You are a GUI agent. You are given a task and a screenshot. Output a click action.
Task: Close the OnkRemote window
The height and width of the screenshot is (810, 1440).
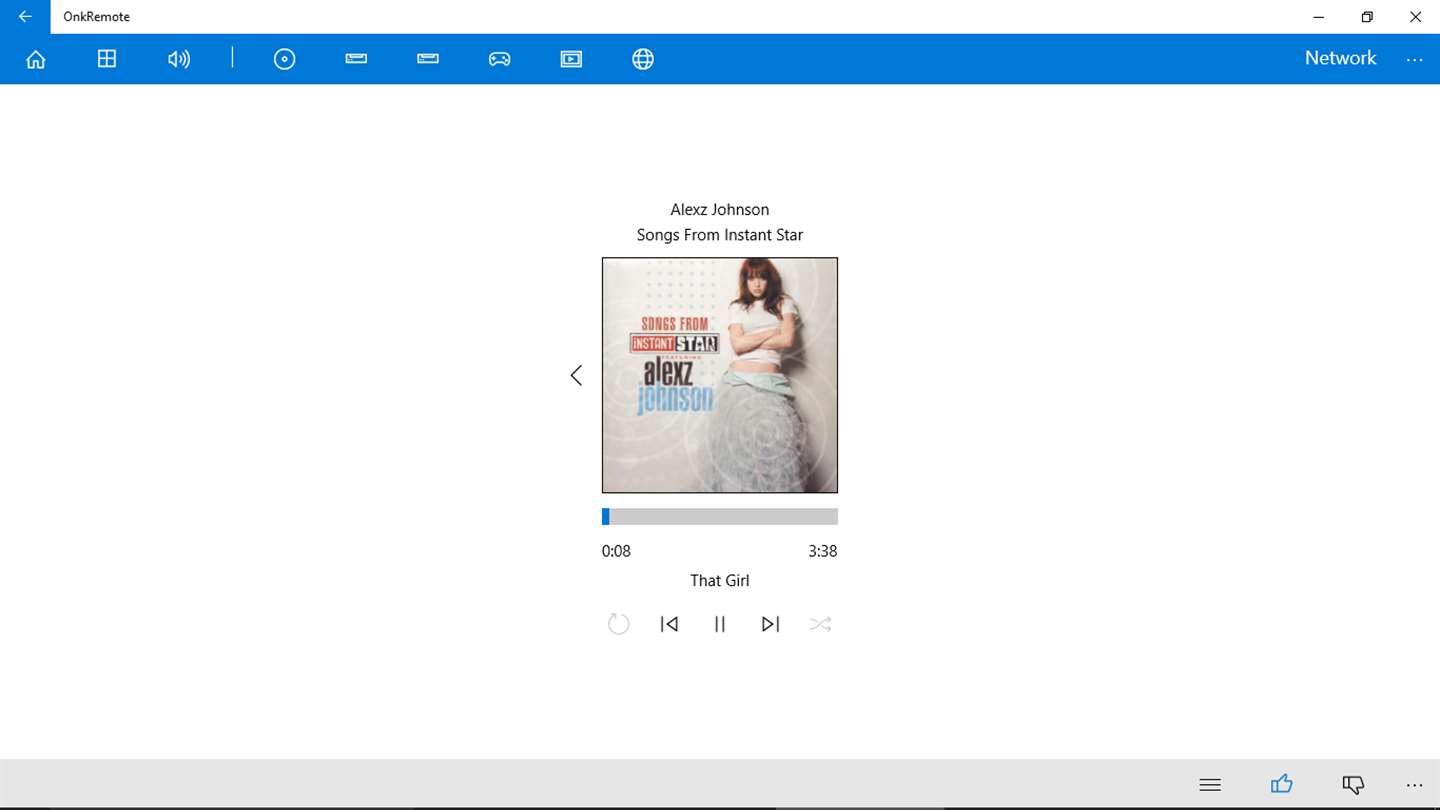[x=1415, y=17]
